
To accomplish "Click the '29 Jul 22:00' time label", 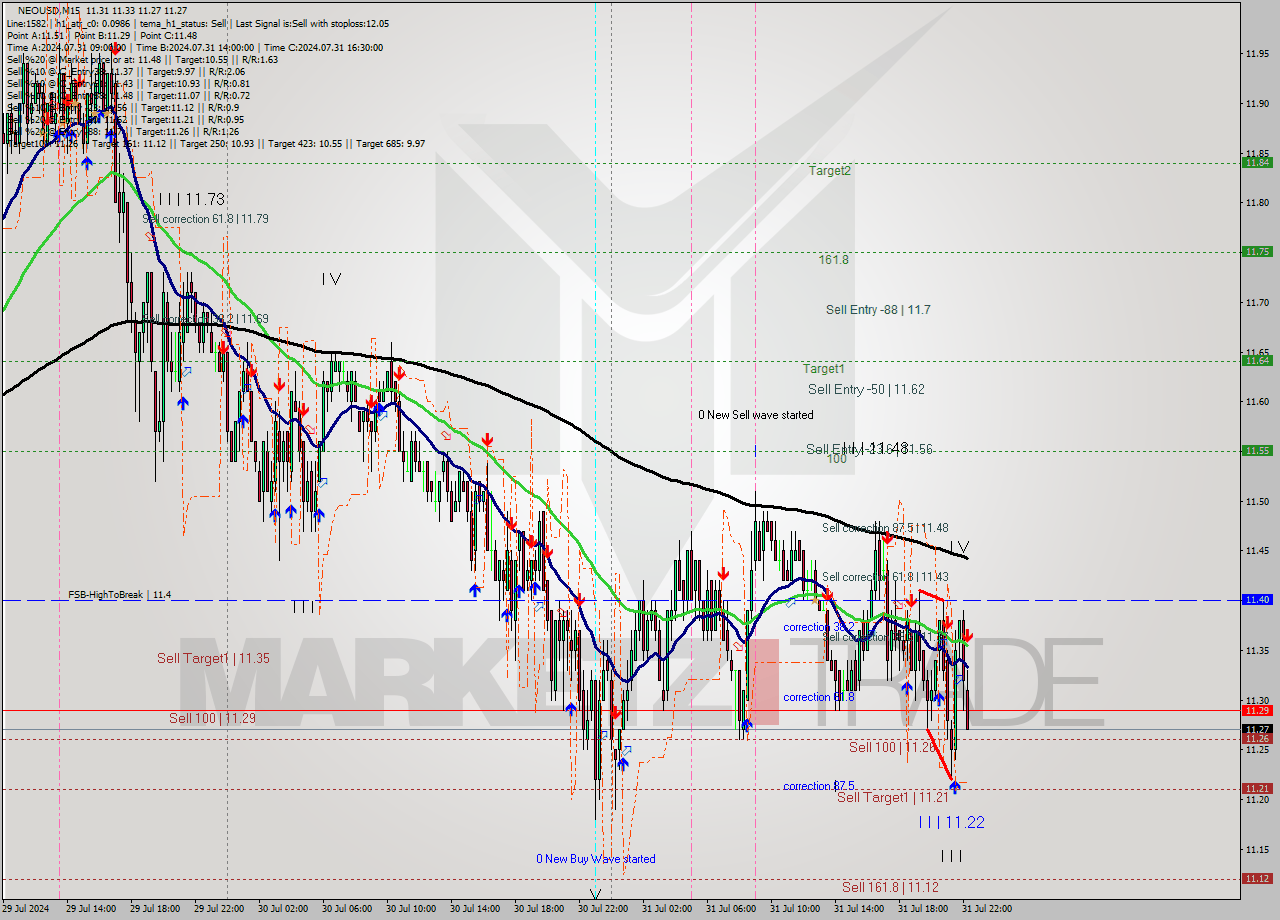I will [219, 909].
